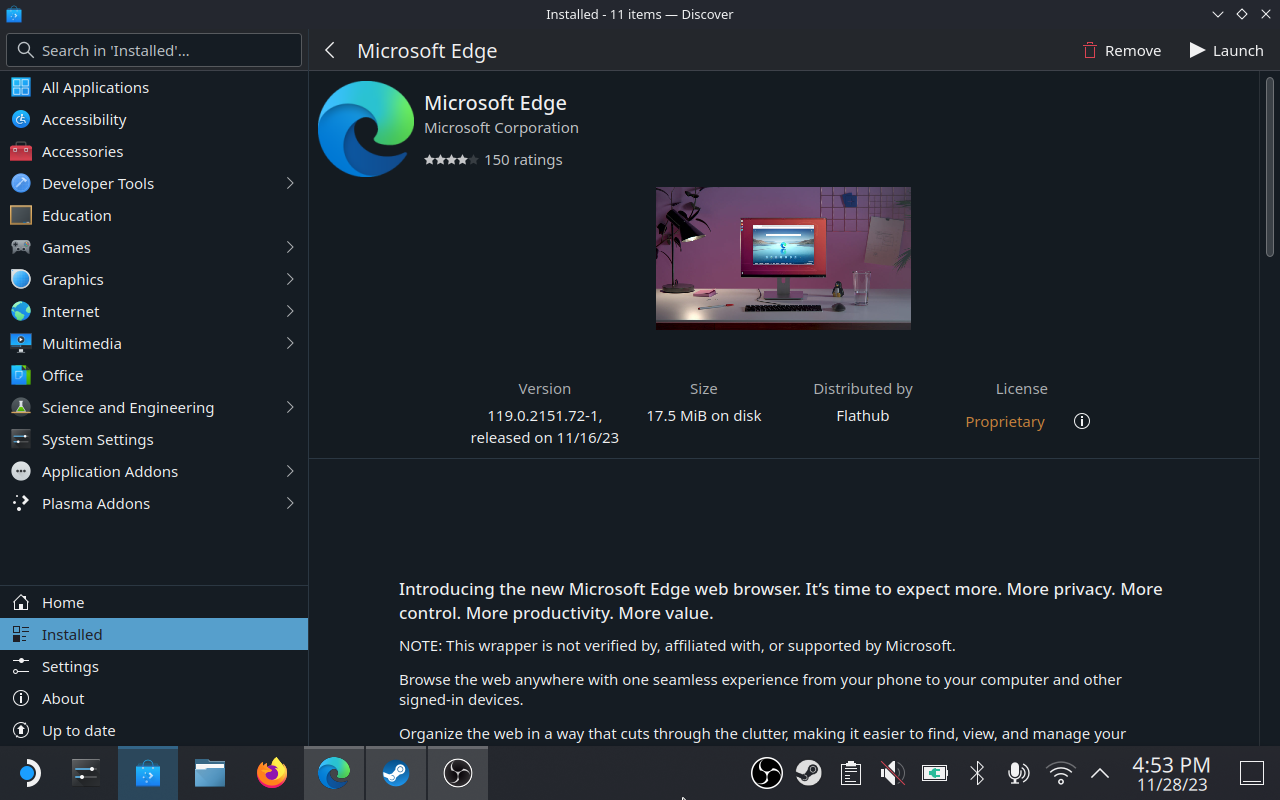Select Up to date entry
Screen dimensions: 1280x800
[154, 730]
